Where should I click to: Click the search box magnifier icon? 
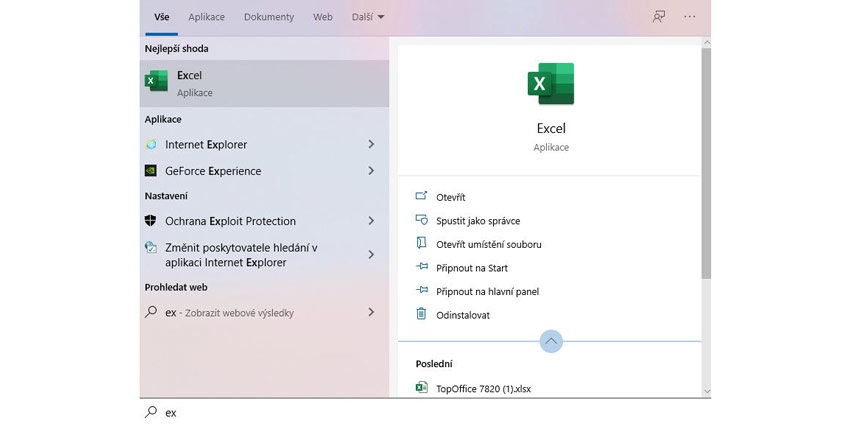click(x=151, y=412)
